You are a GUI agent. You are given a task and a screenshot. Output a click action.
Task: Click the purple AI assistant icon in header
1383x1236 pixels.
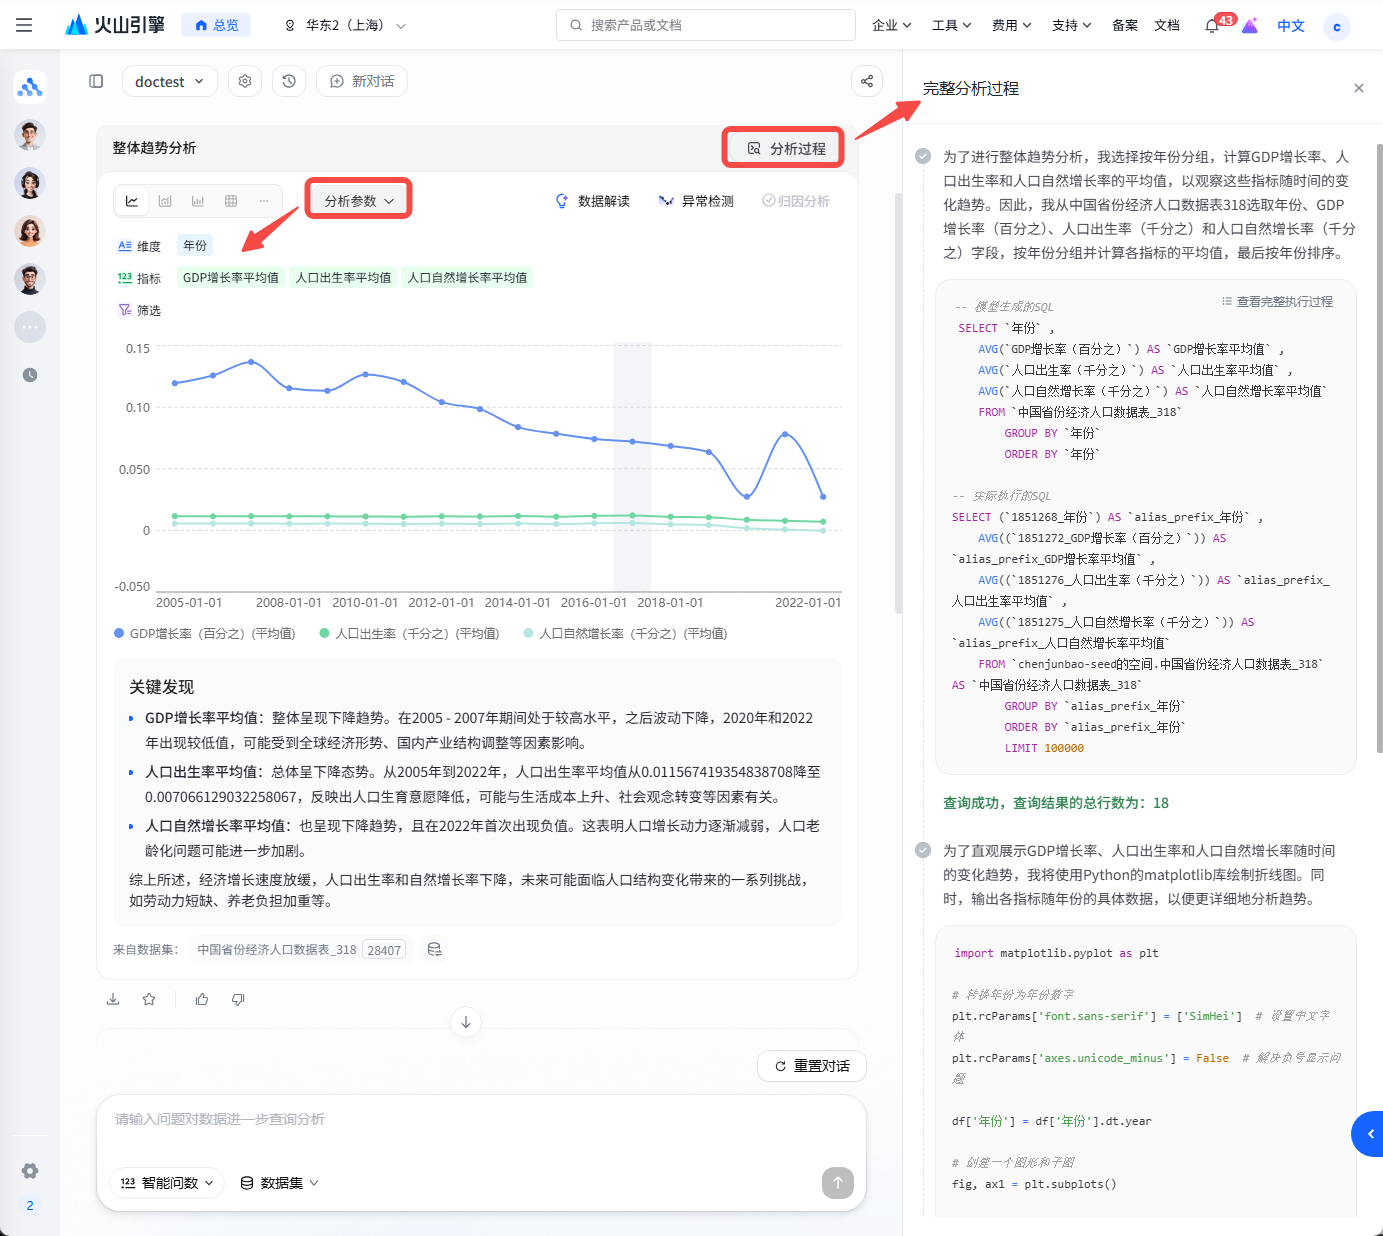[x=1250, y=26]
